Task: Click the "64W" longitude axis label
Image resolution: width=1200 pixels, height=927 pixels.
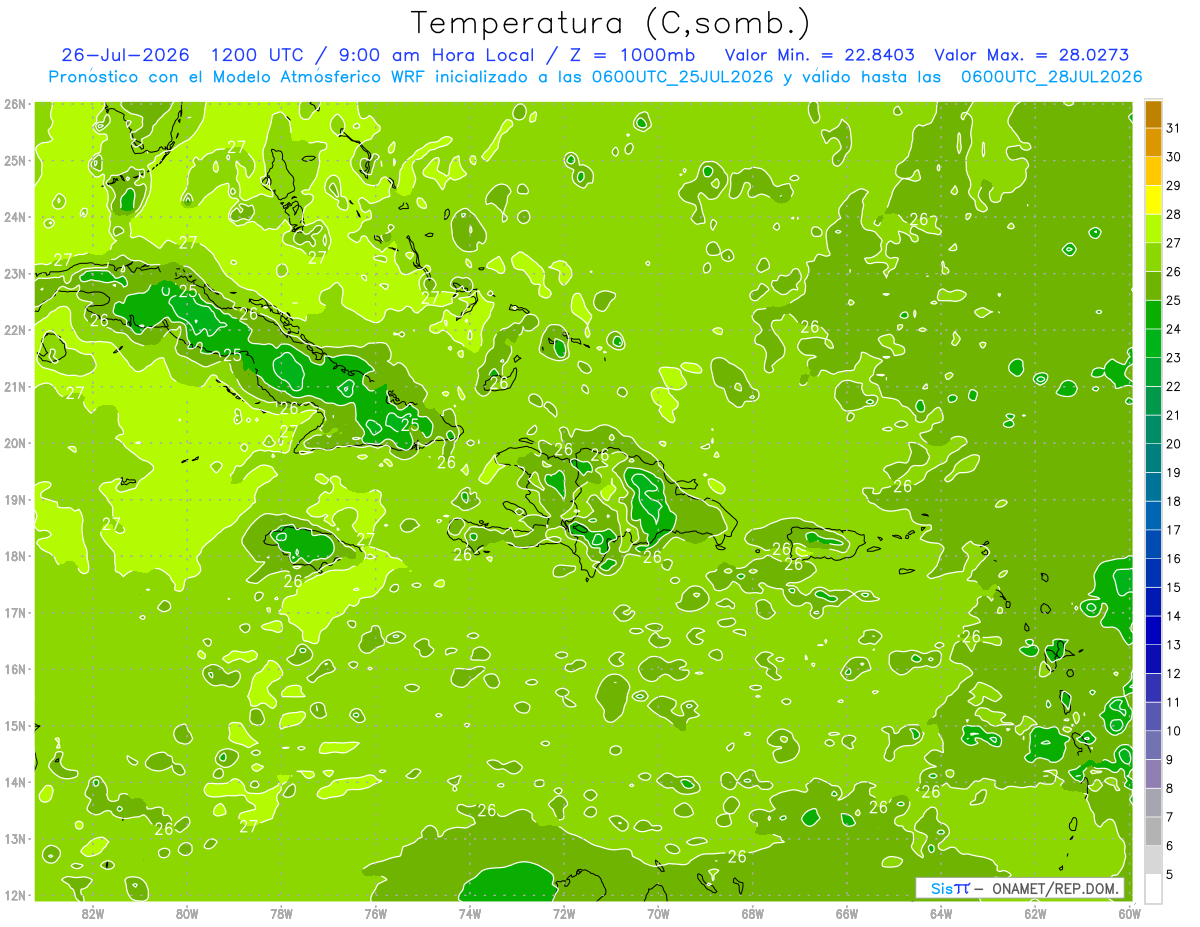Action: click(x=941, y=914)
